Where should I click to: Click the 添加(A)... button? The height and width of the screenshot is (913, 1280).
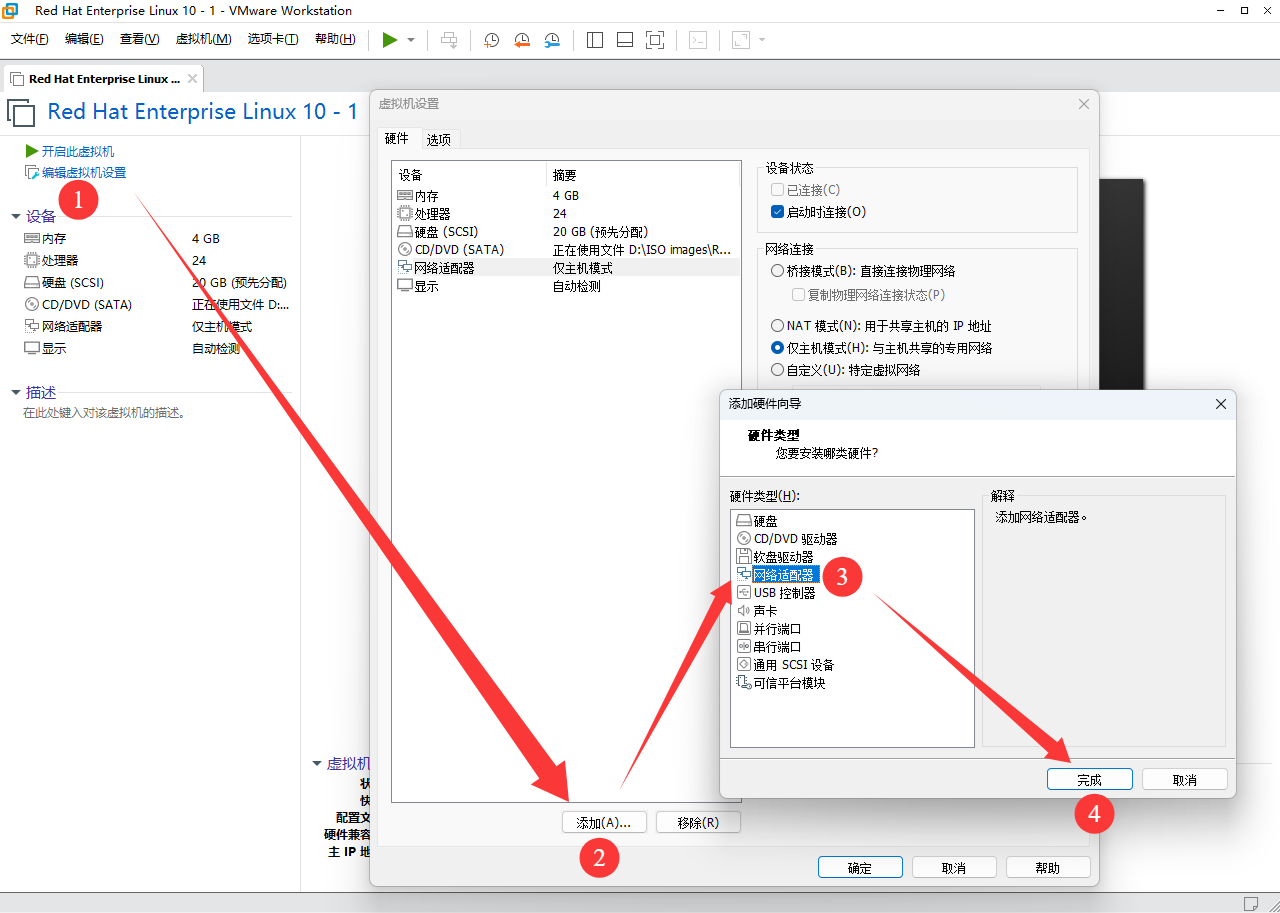tap(603, 823)
